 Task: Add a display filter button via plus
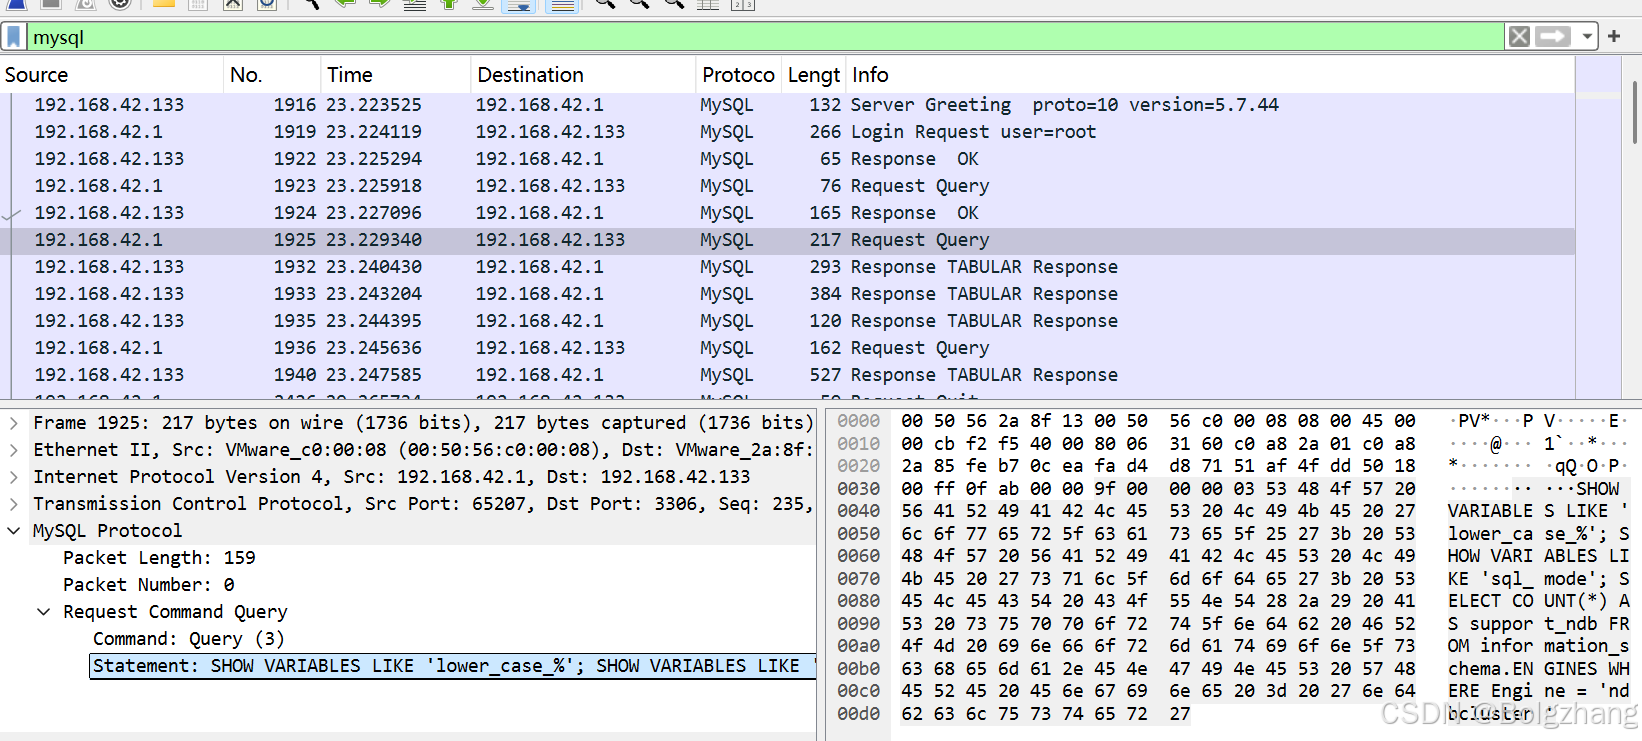1614,36
